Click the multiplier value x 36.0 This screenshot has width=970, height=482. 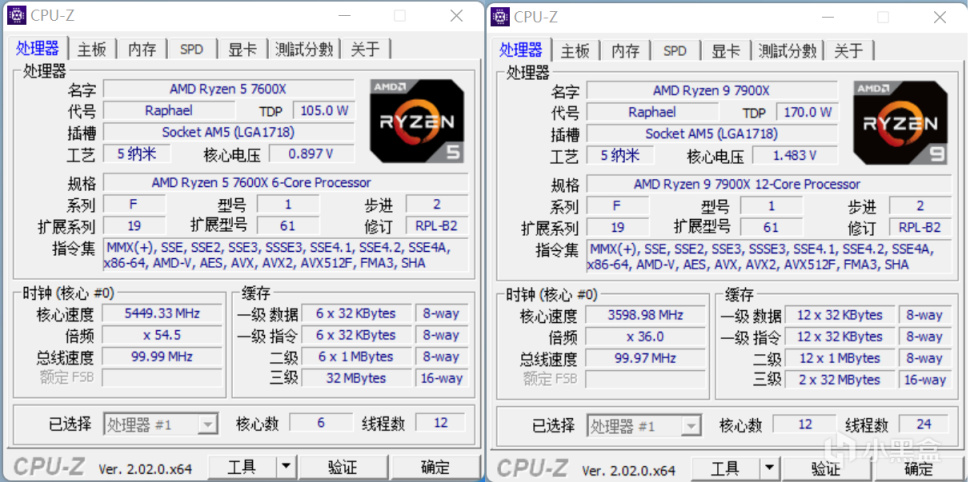point(645,336)
